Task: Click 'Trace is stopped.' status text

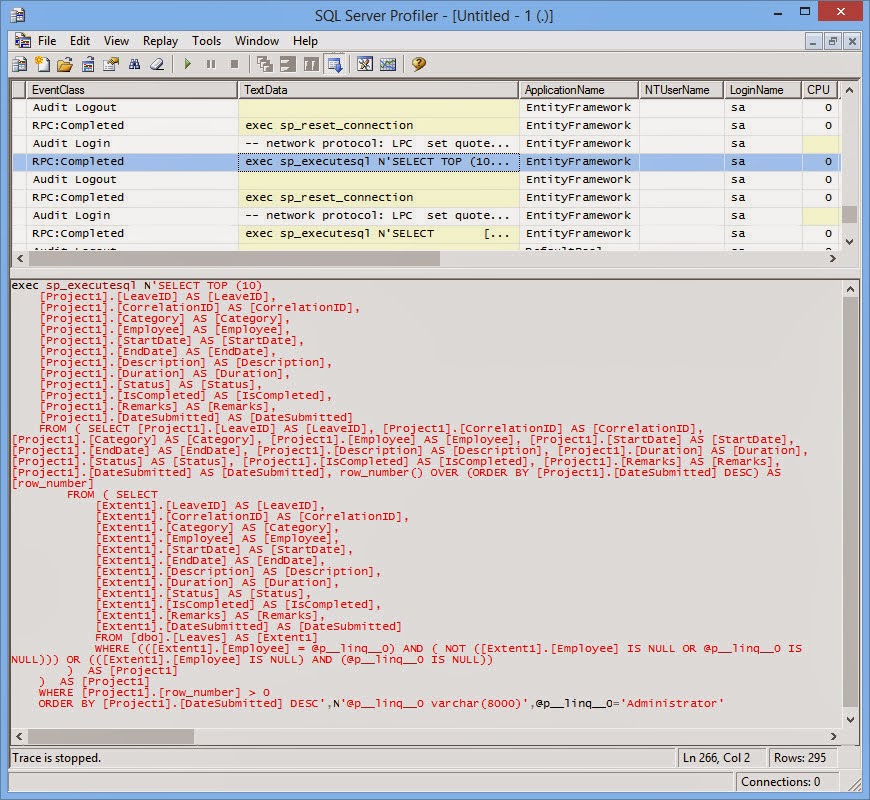Action: pyautogui.click(x=57, y=758)
